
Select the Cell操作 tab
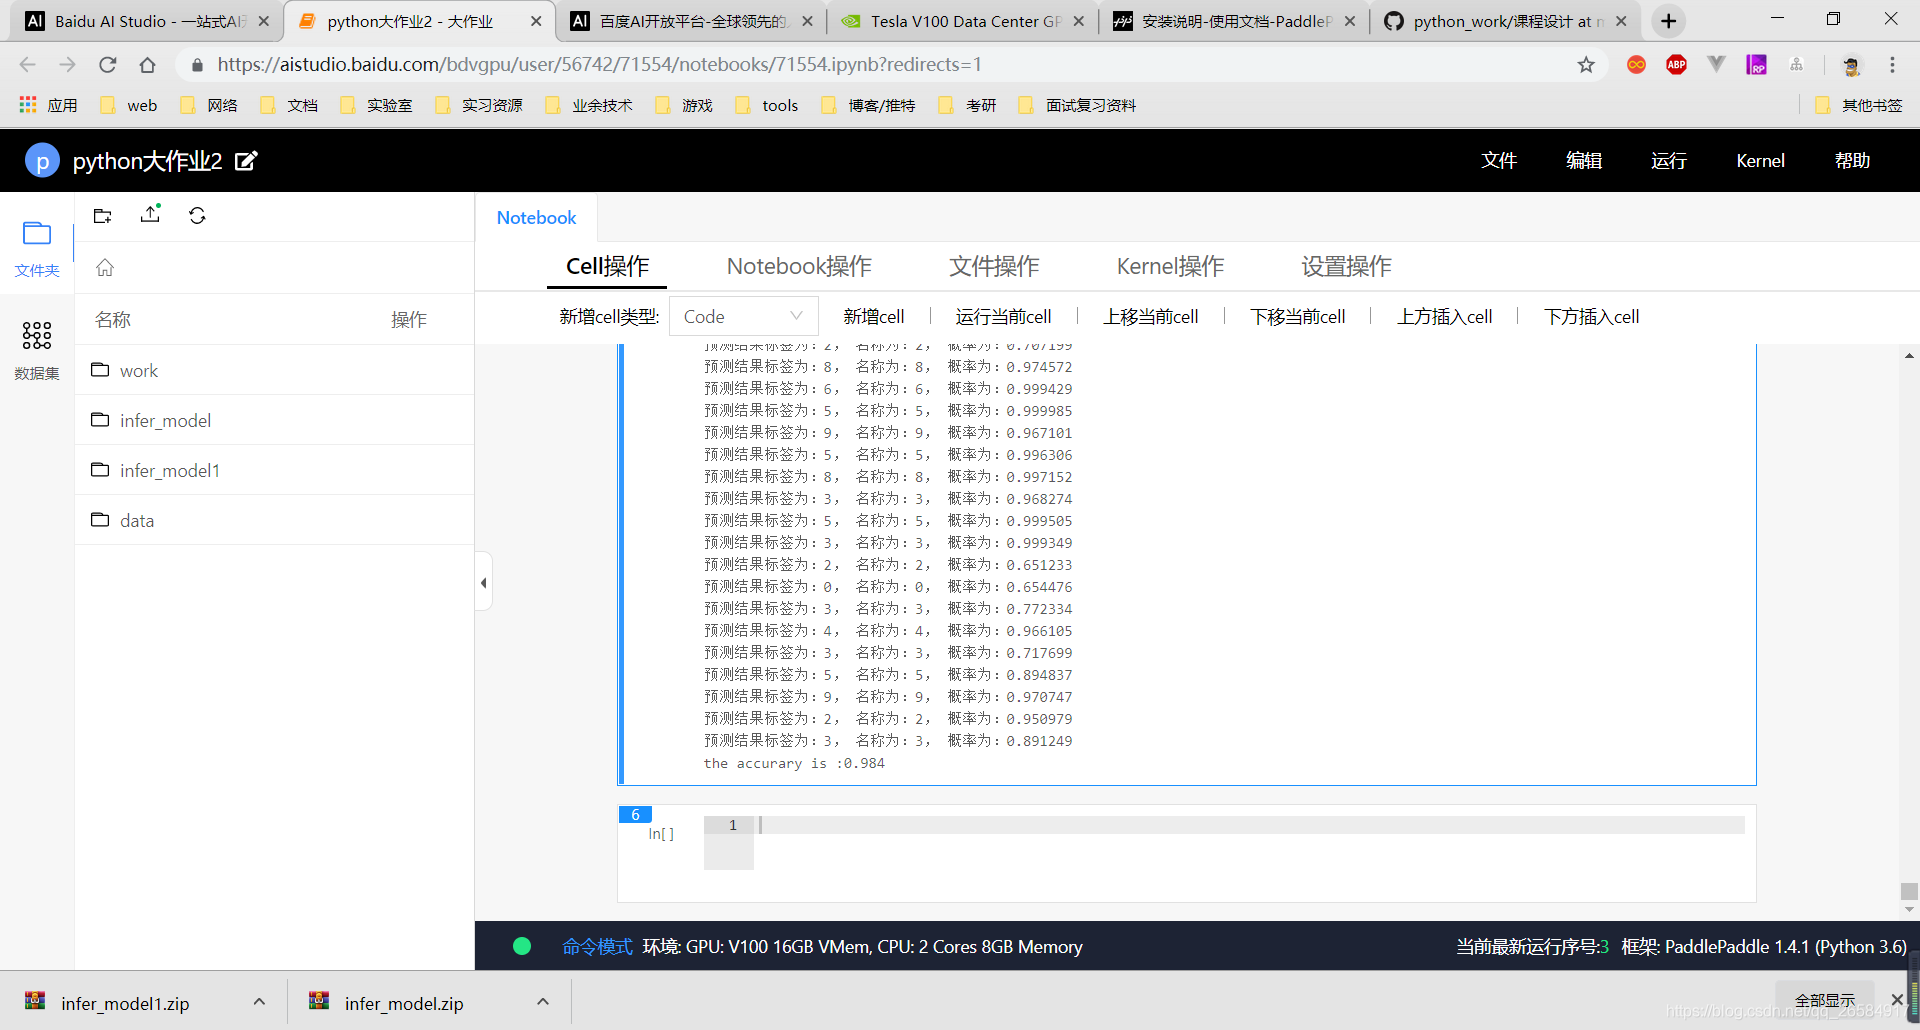[607, 266]
